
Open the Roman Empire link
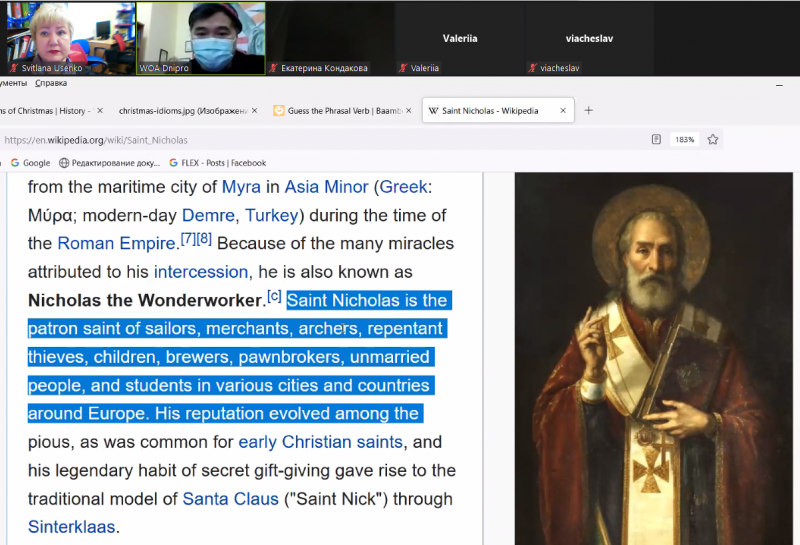point(116,243)
